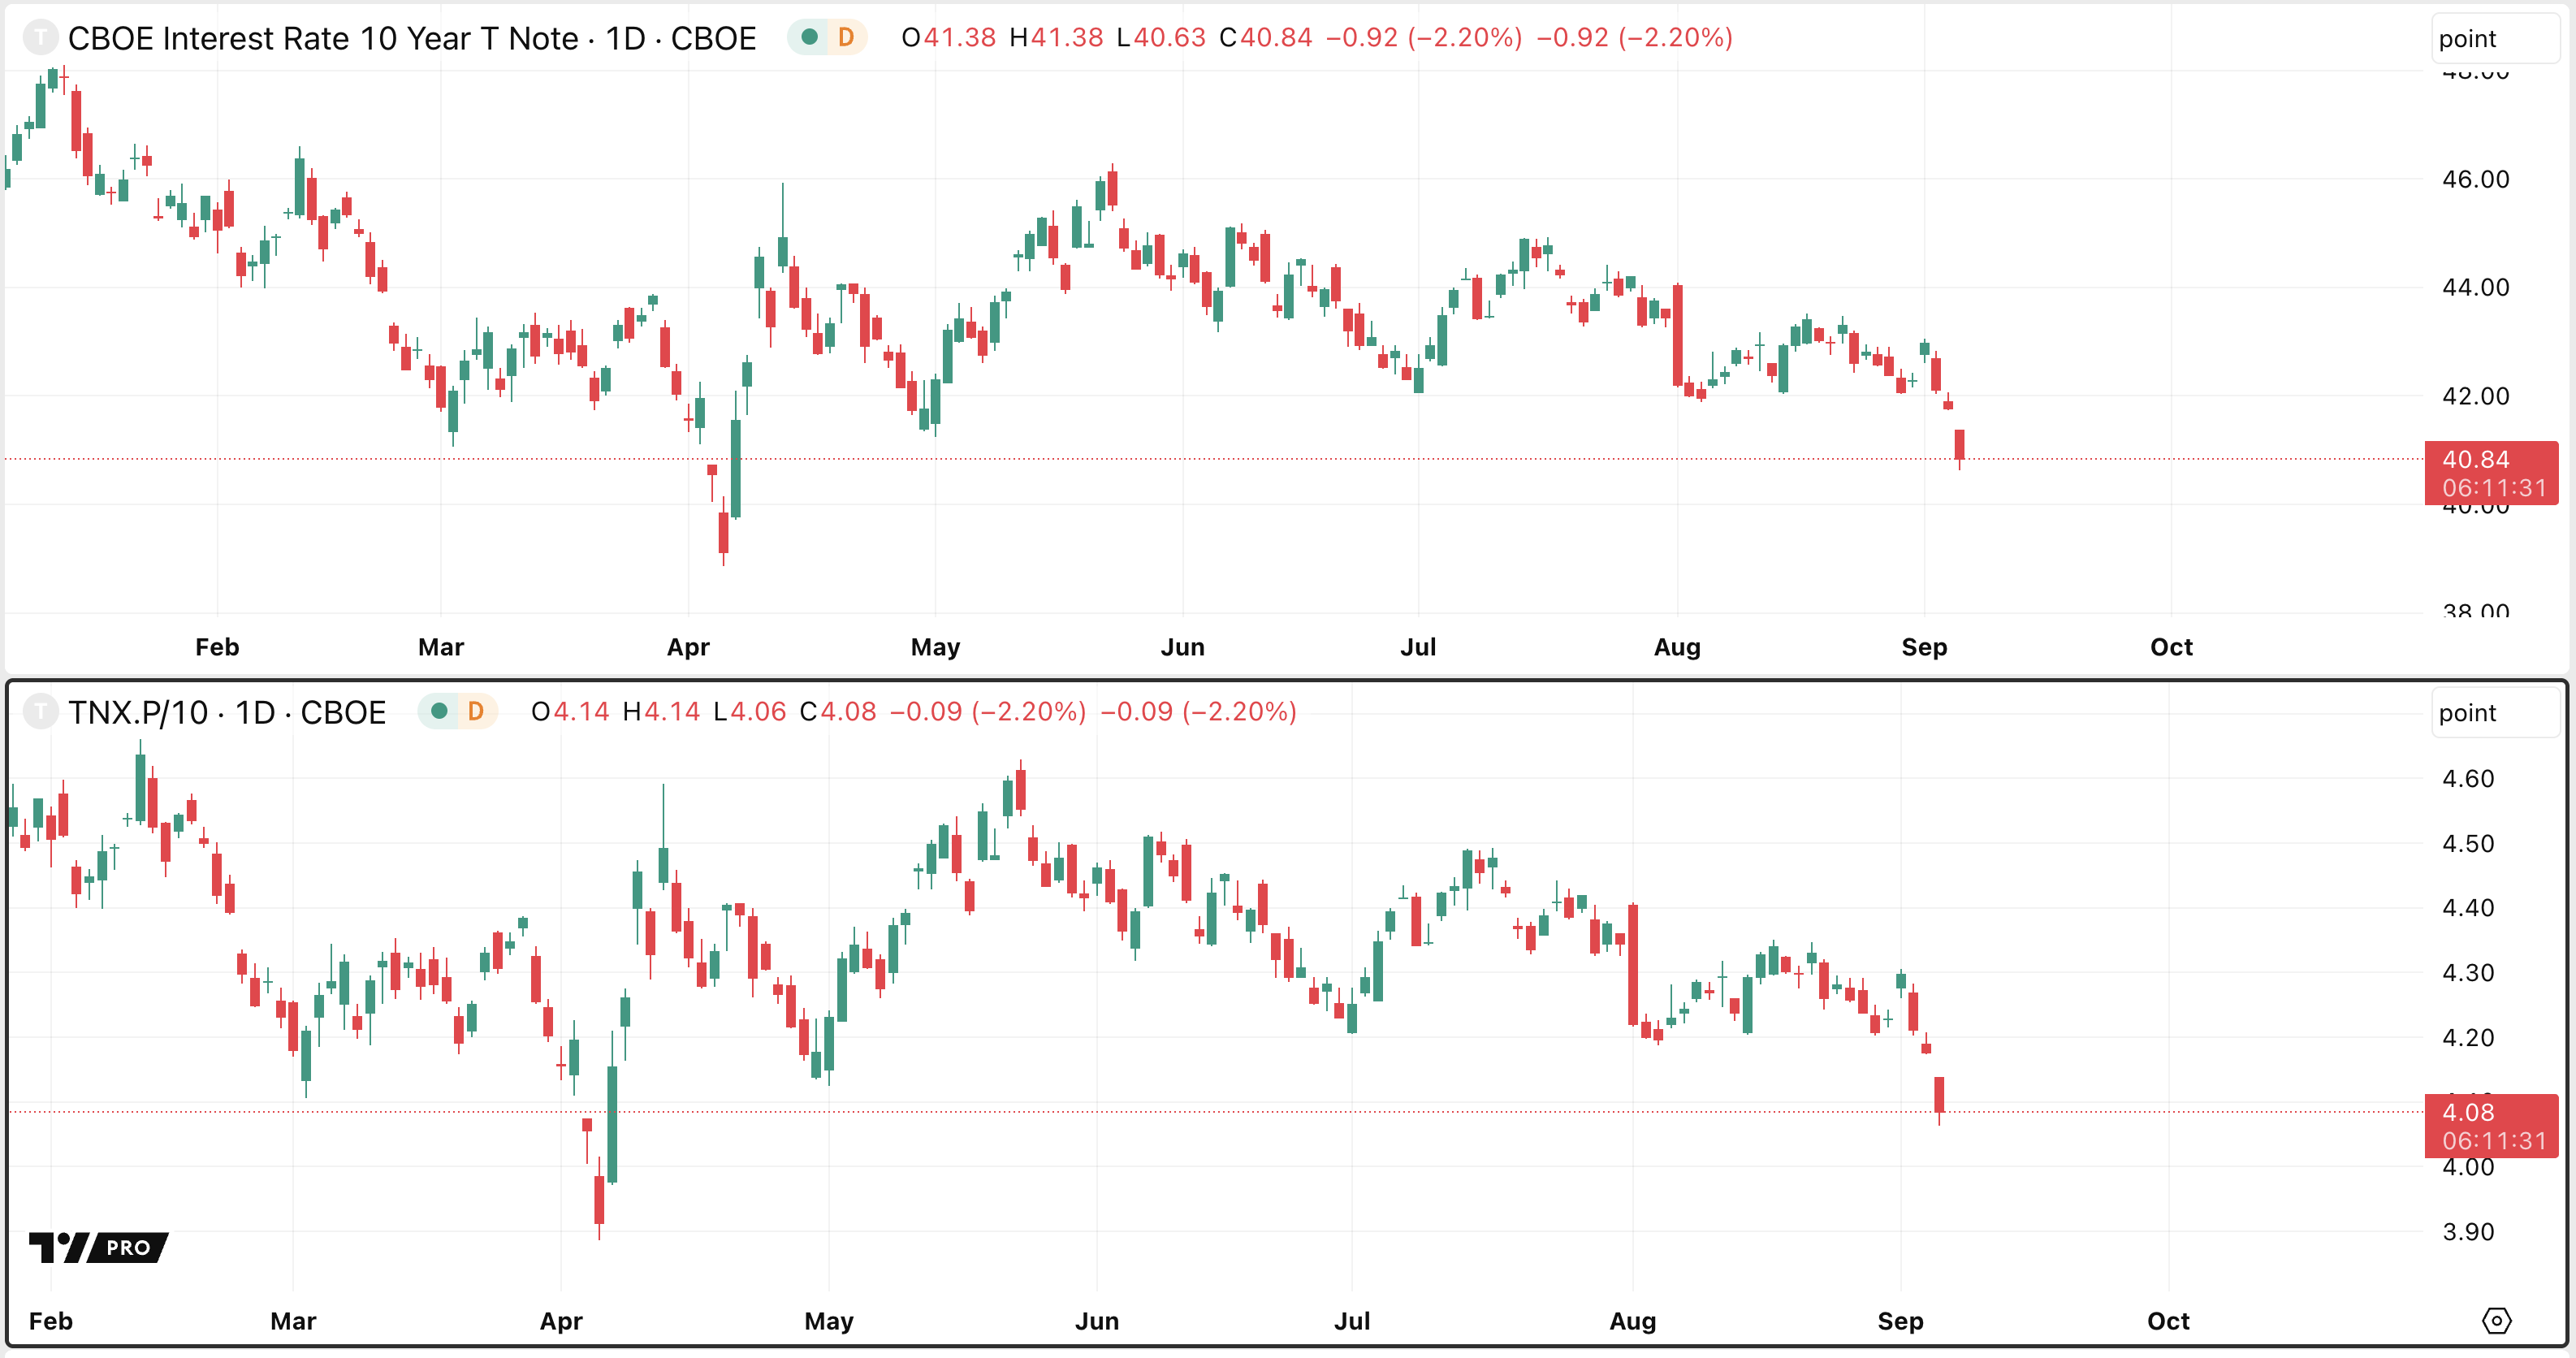The image size is (2576, 1358).
Task: Click the TNX.P/10 symbol logo icon
Action: coord(40,712)
